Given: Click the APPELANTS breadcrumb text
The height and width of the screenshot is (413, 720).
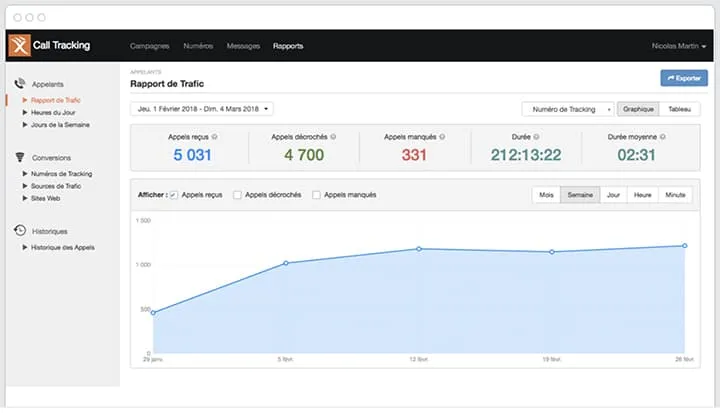Looking at the screenshot, I should 146,72.
